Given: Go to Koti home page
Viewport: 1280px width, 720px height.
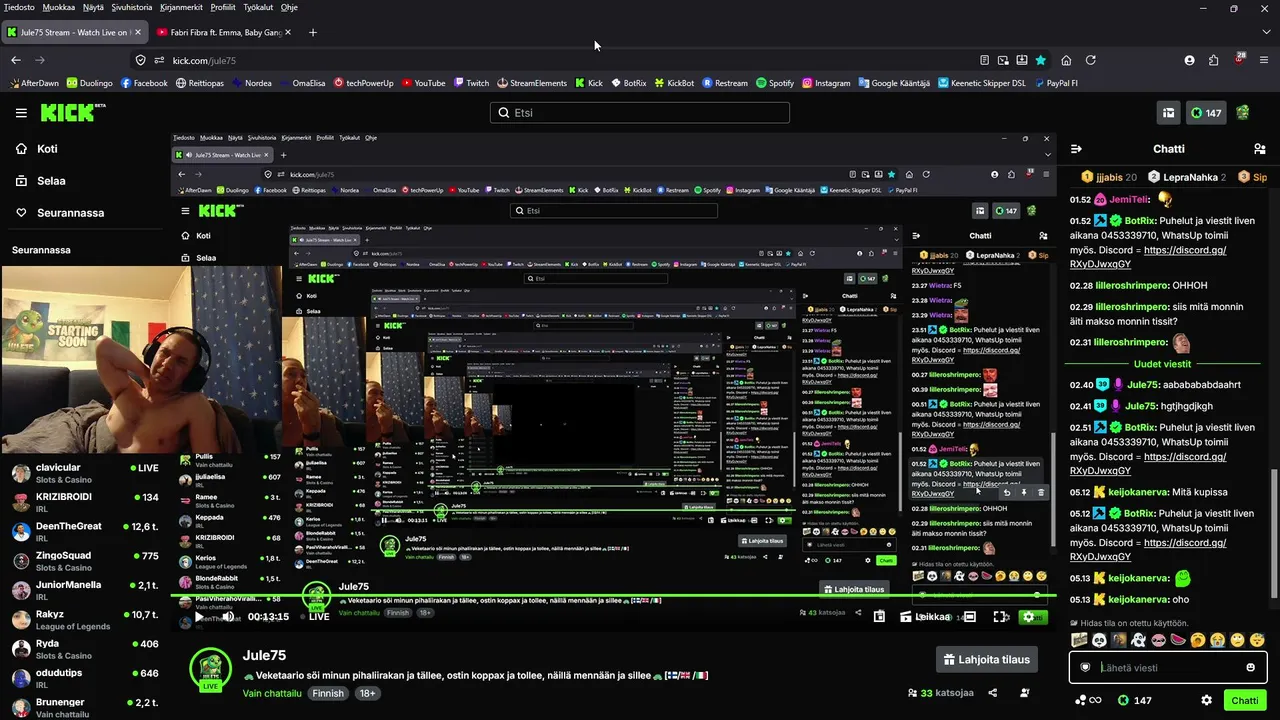Looking at the screenshot, I should click(x=37, y=149).
